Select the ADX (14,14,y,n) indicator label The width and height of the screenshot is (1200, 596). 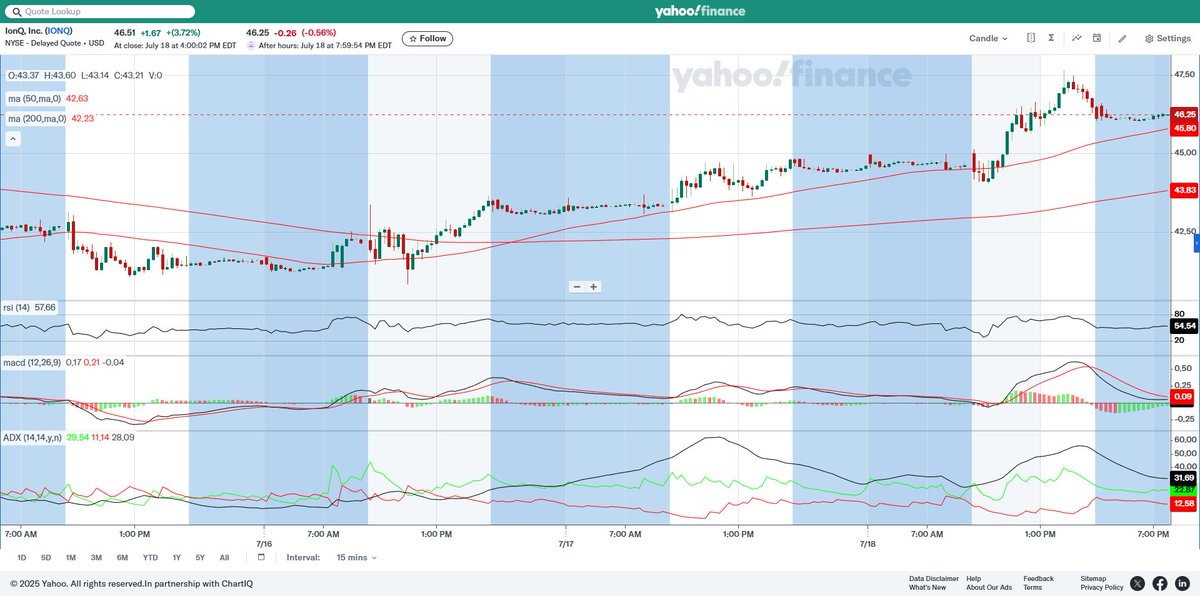click(x=31, y=437)
